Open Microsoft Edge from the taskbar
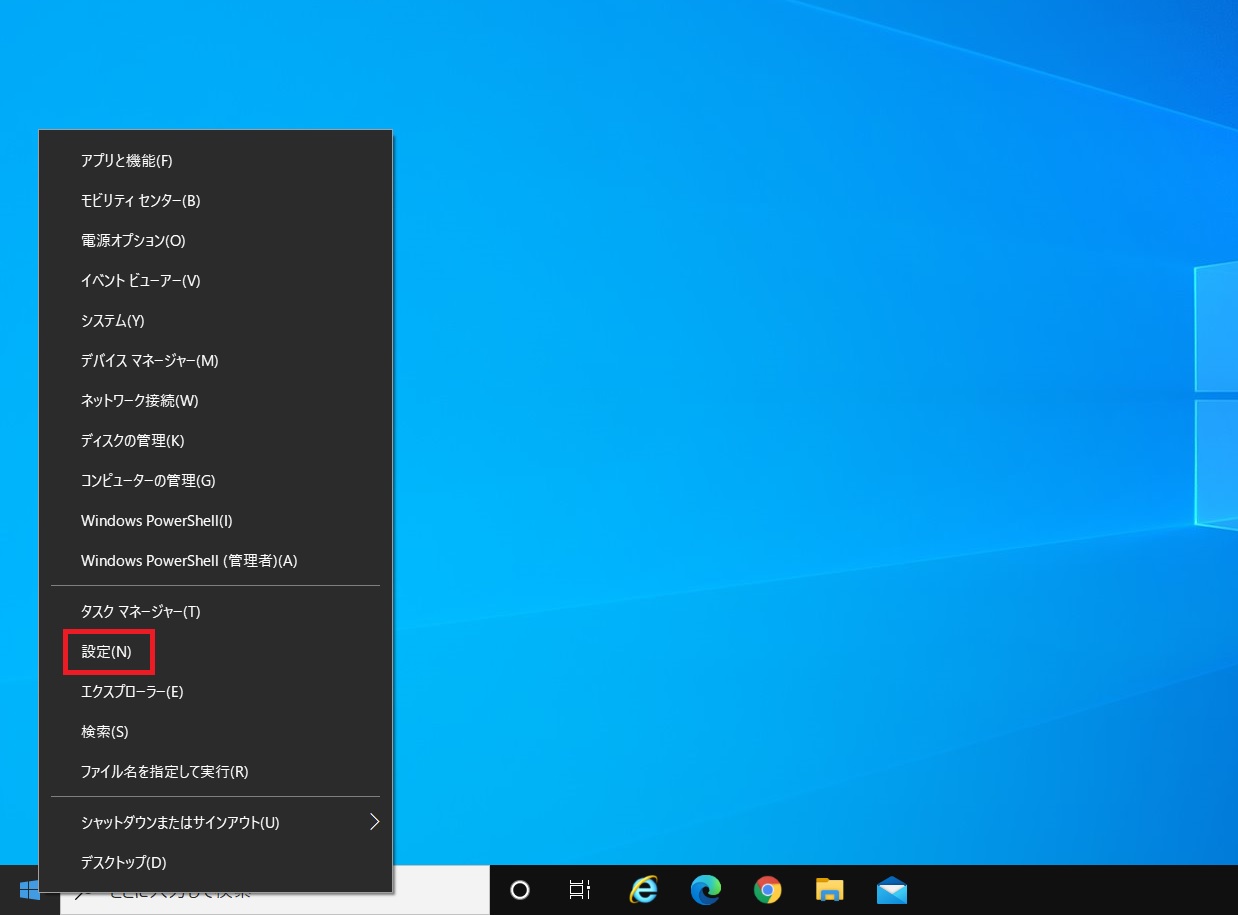This screenshot has width=1238, height=915. tap(705, 890)
